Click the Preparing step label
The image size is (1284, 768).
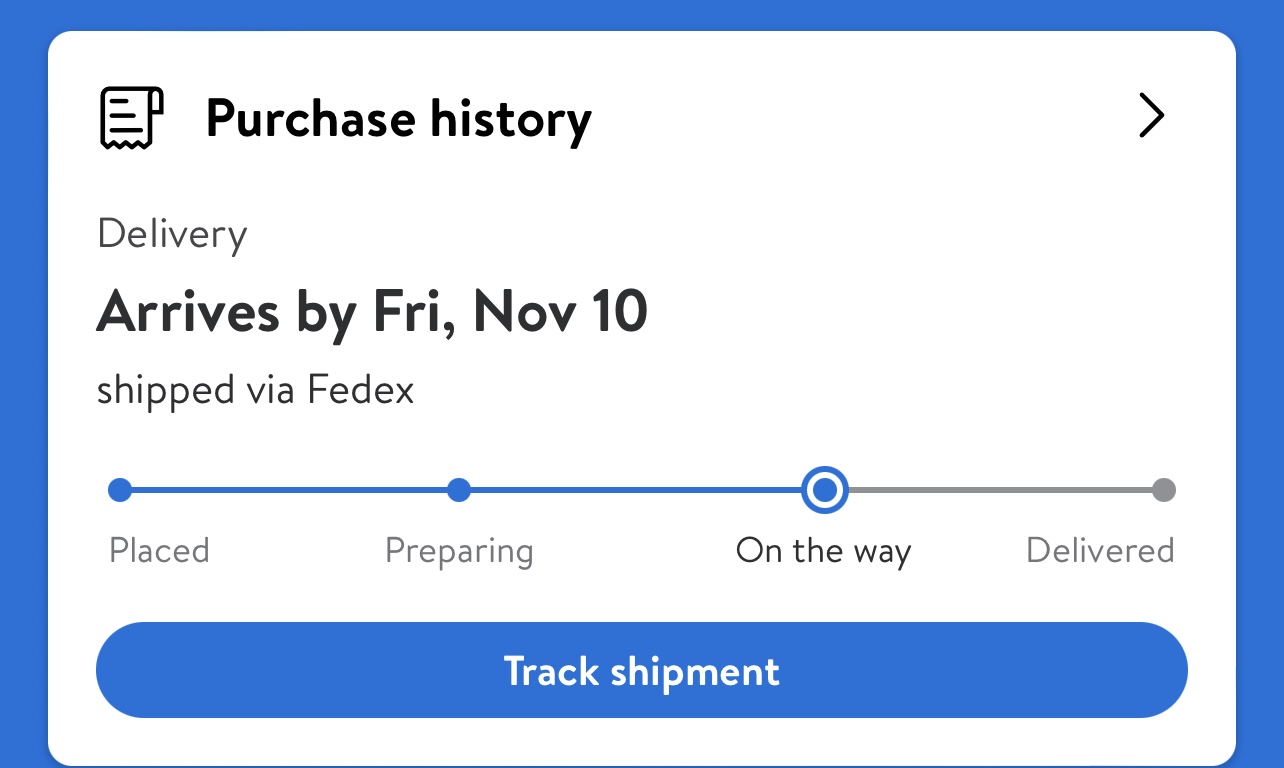tap(459, 552)
